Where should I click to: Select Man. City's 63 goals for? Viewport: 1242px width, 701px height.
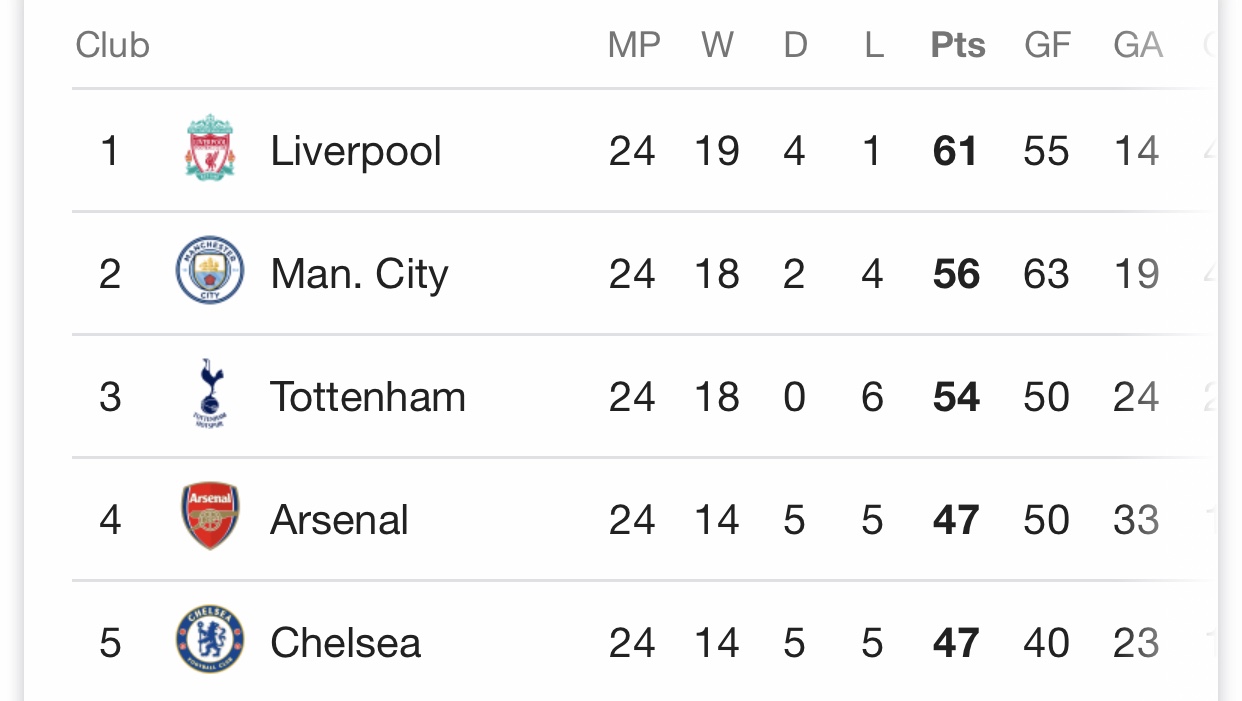tap(1046, 275)
